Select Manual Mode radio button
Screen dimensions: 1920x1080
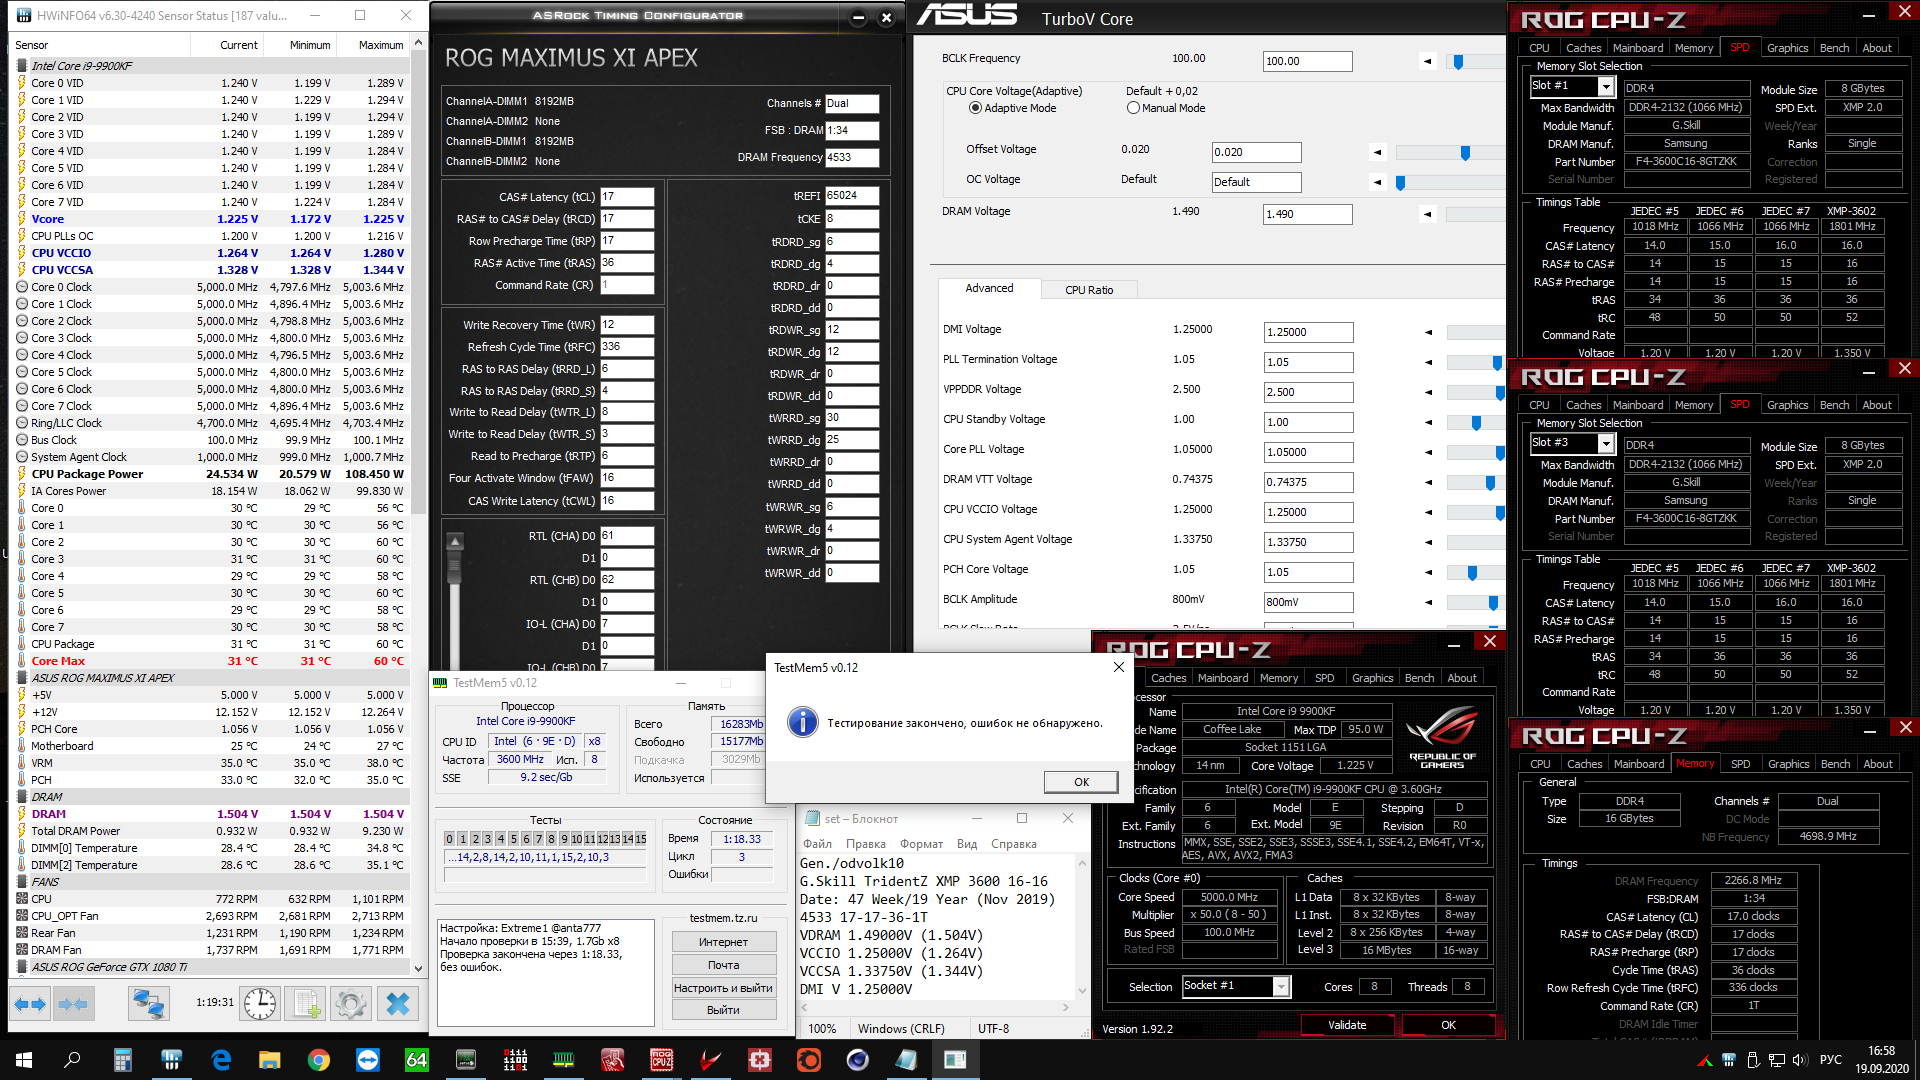(x=1133, y=108)
